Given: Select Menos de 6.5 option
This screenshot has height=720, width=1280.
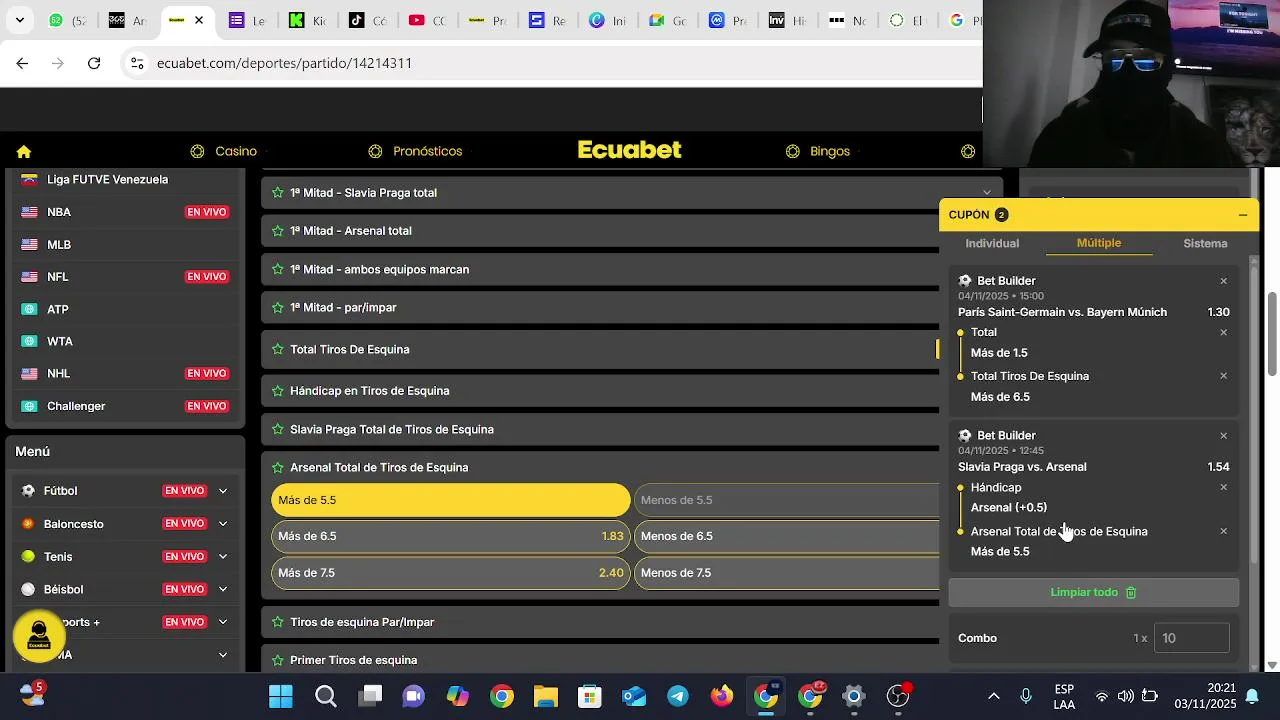Looking at the screenshot, I should 788,537.
